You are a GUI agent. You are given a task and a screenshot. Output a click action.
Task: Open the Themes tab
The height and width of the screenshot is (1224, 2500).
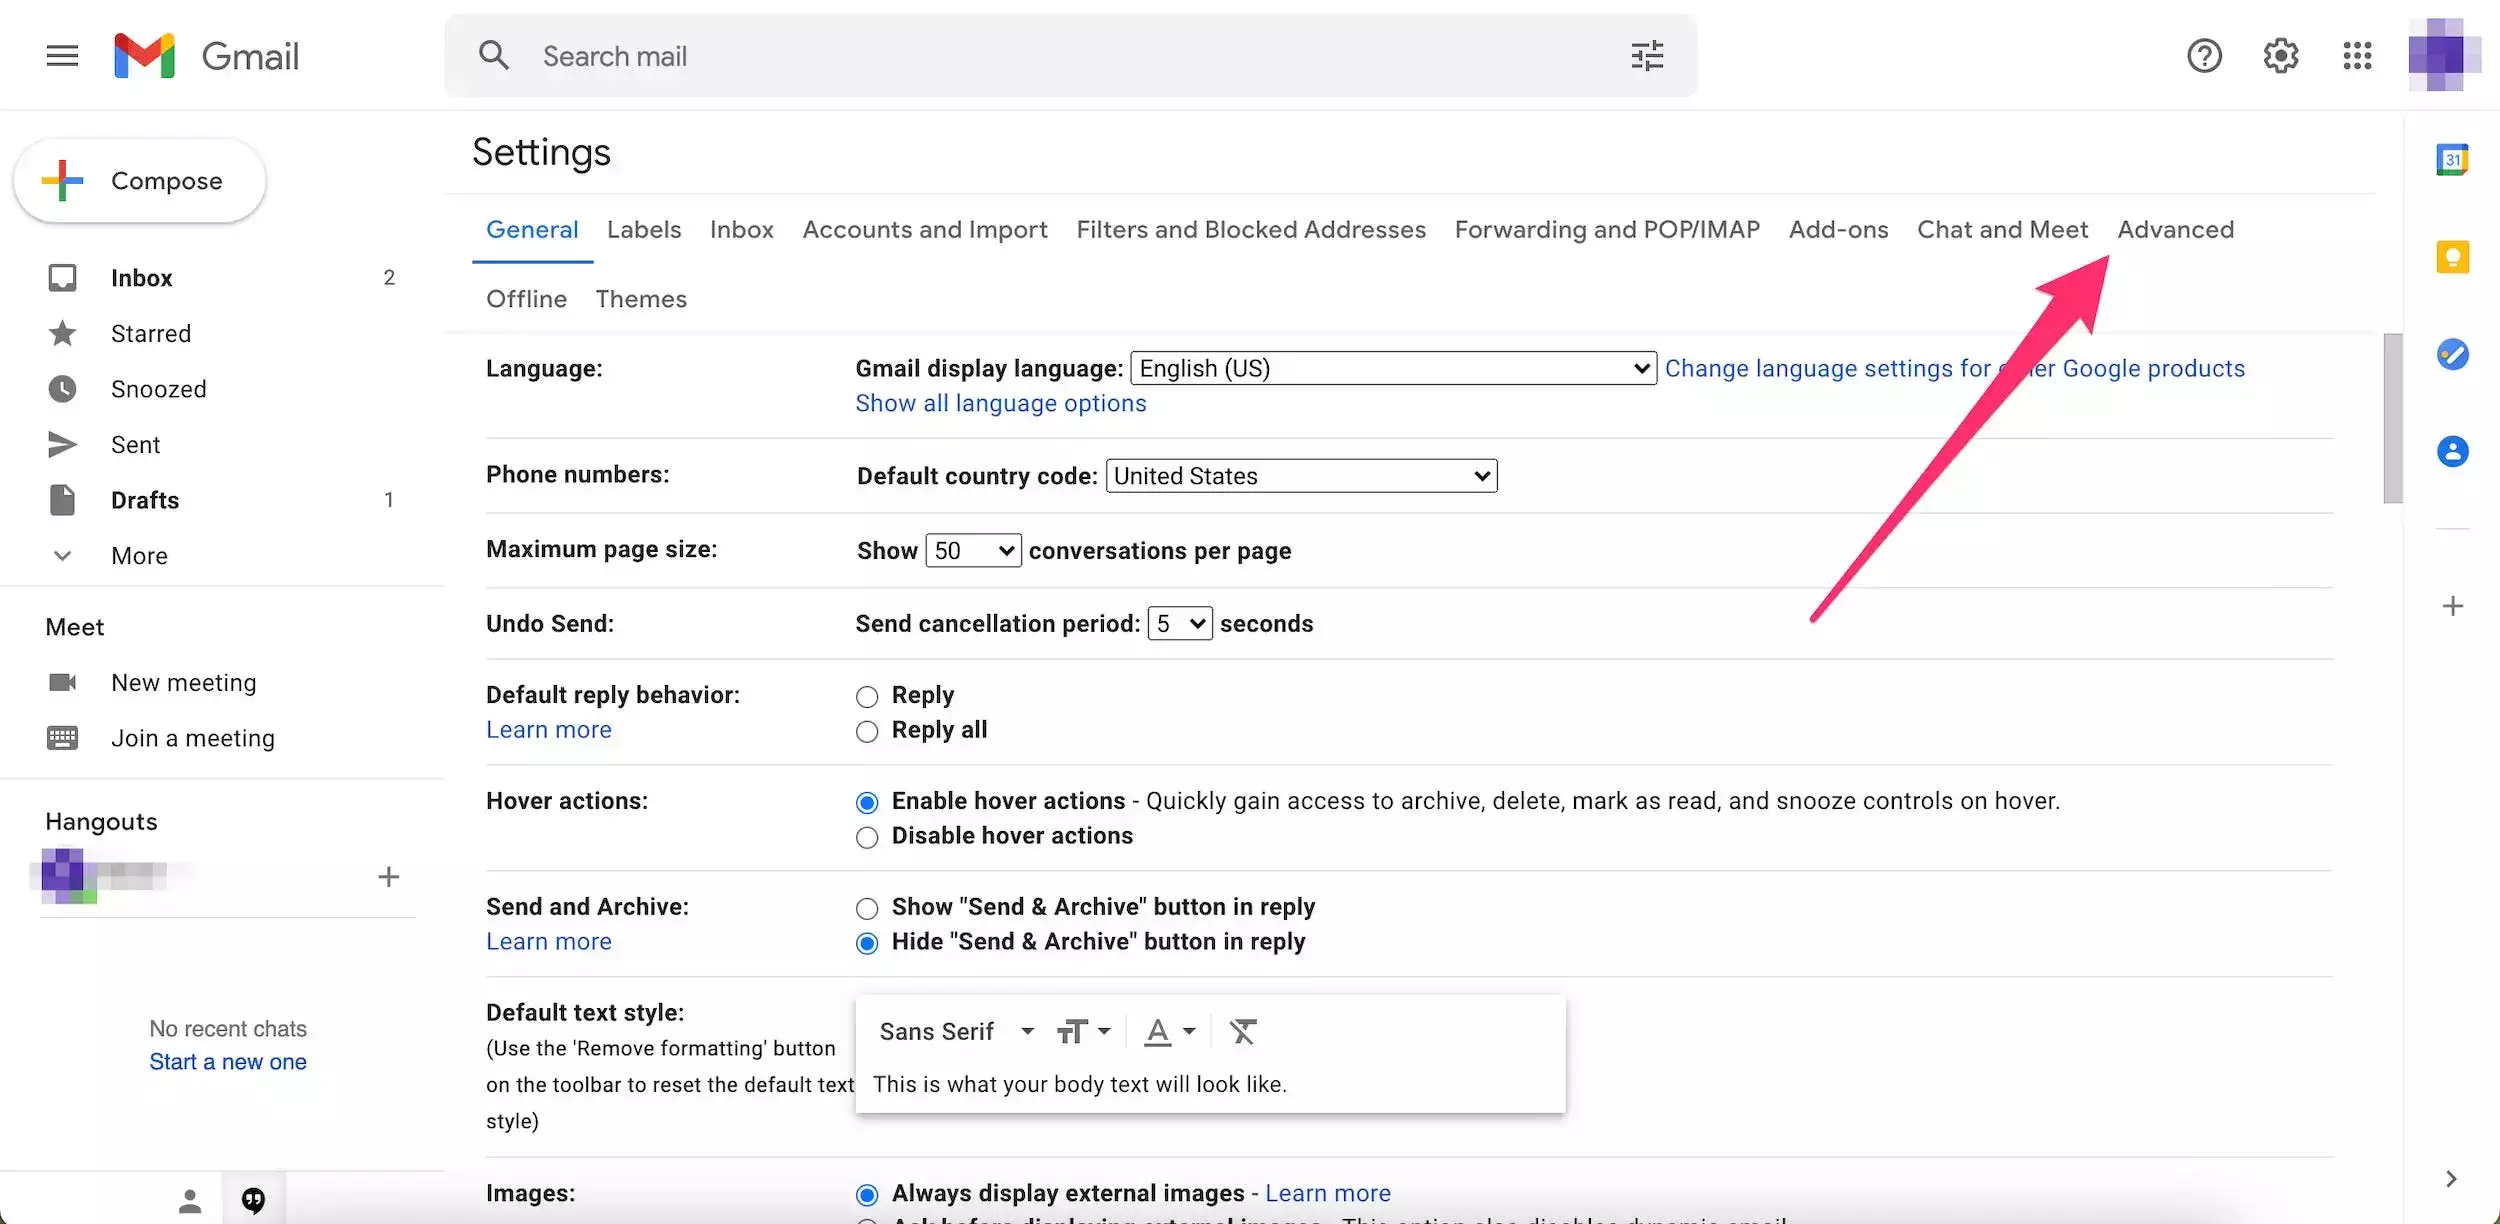pos(641,299)
